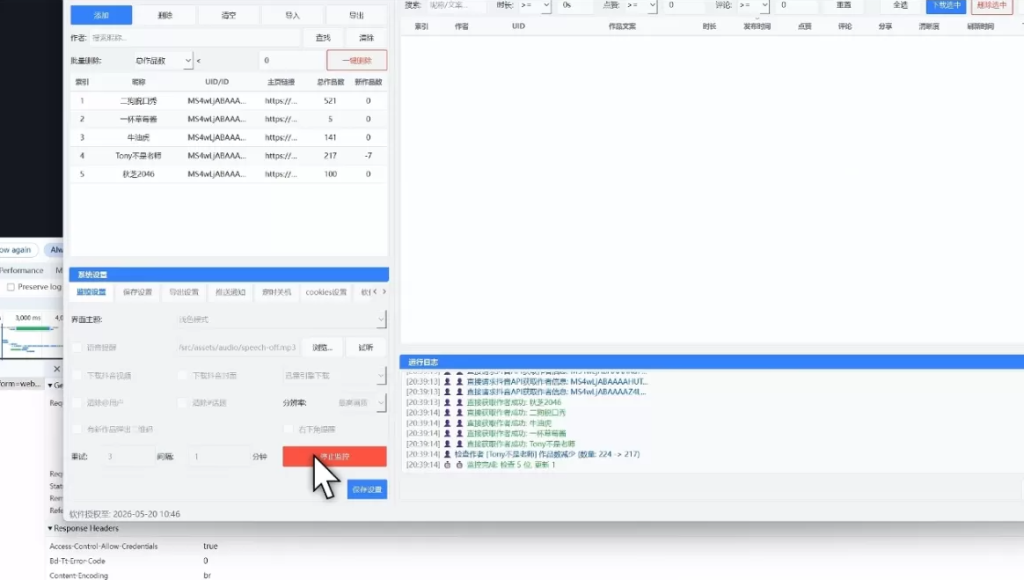Click the red 停止监控 button
Viewport: 1024px width, 580px height.
pos(334,457)
